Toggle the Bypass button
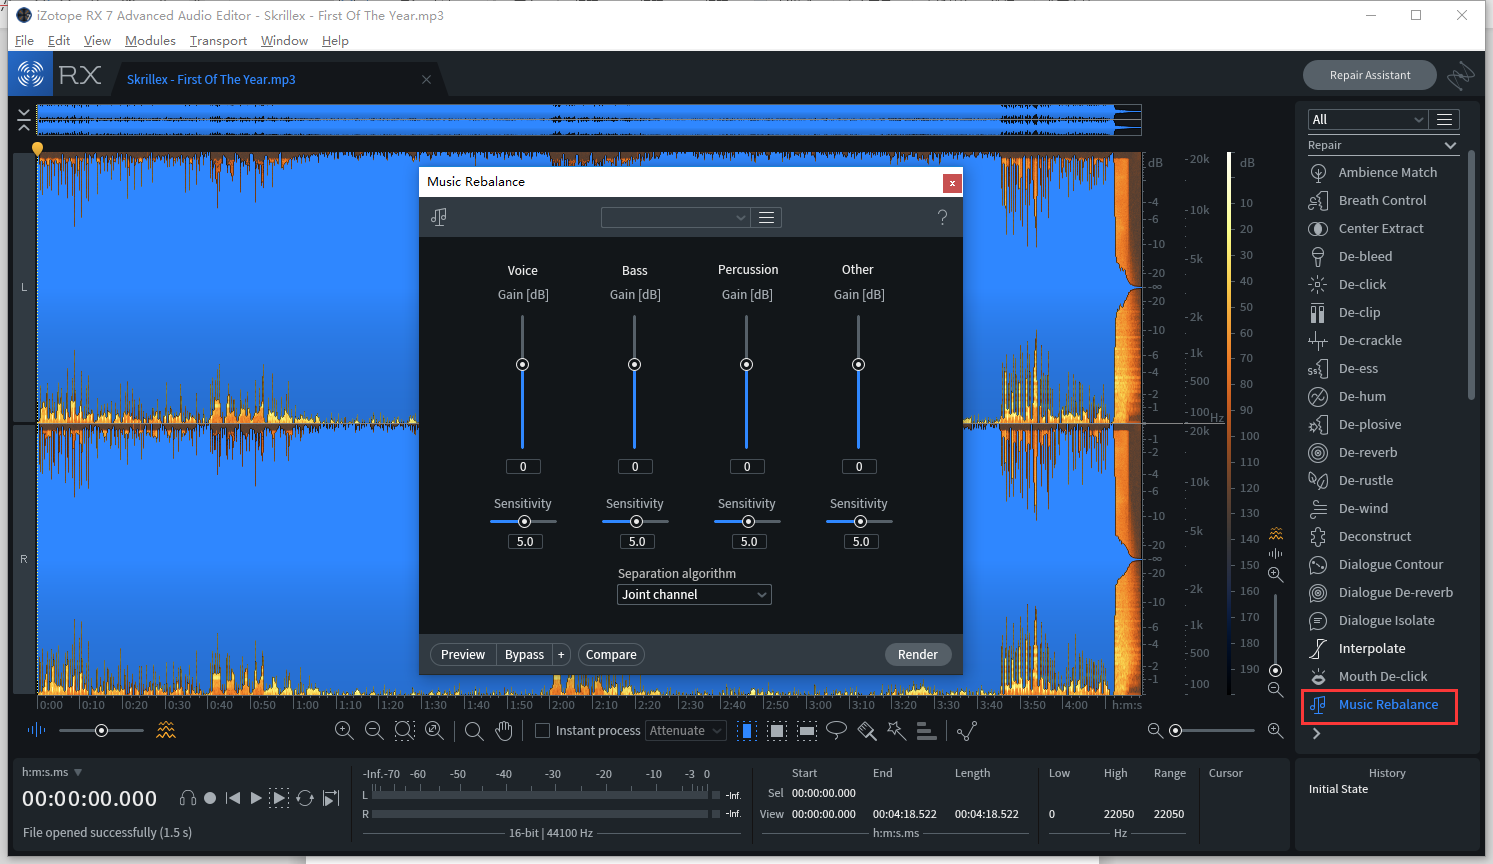This screenshot has width=1493, height=864. 524,655
